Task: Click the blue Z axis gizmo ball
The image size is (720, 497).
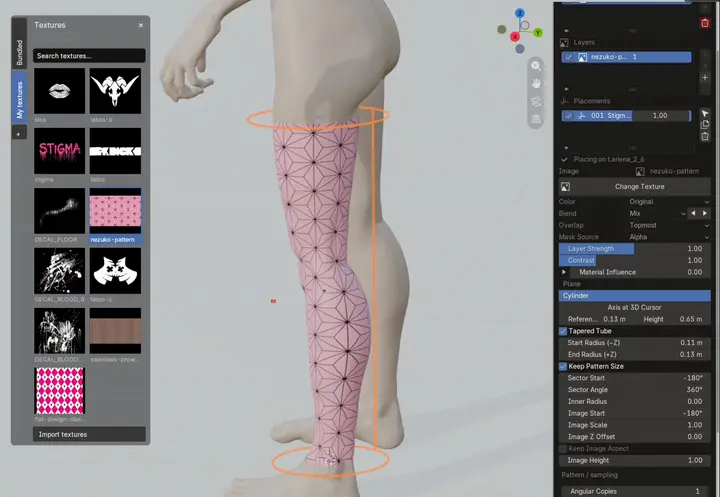Action: click(520, 13)
